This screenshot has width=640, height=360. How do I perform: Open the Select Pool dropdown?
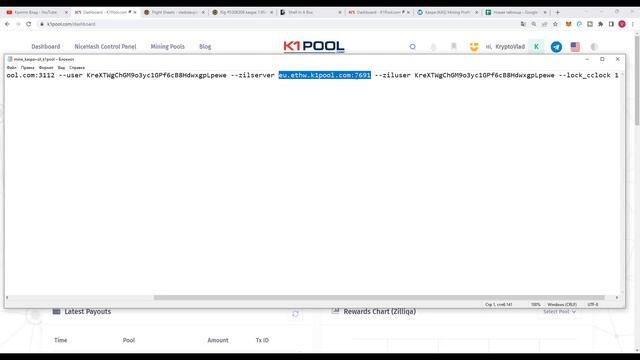[x=560, y=311]
